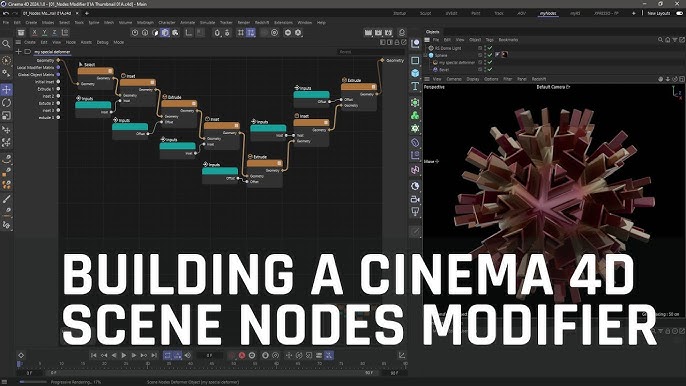The height and width of the screenshot is (386, 686).
Task: Click the Z axis lock icon
Action: tap(54, 33)
